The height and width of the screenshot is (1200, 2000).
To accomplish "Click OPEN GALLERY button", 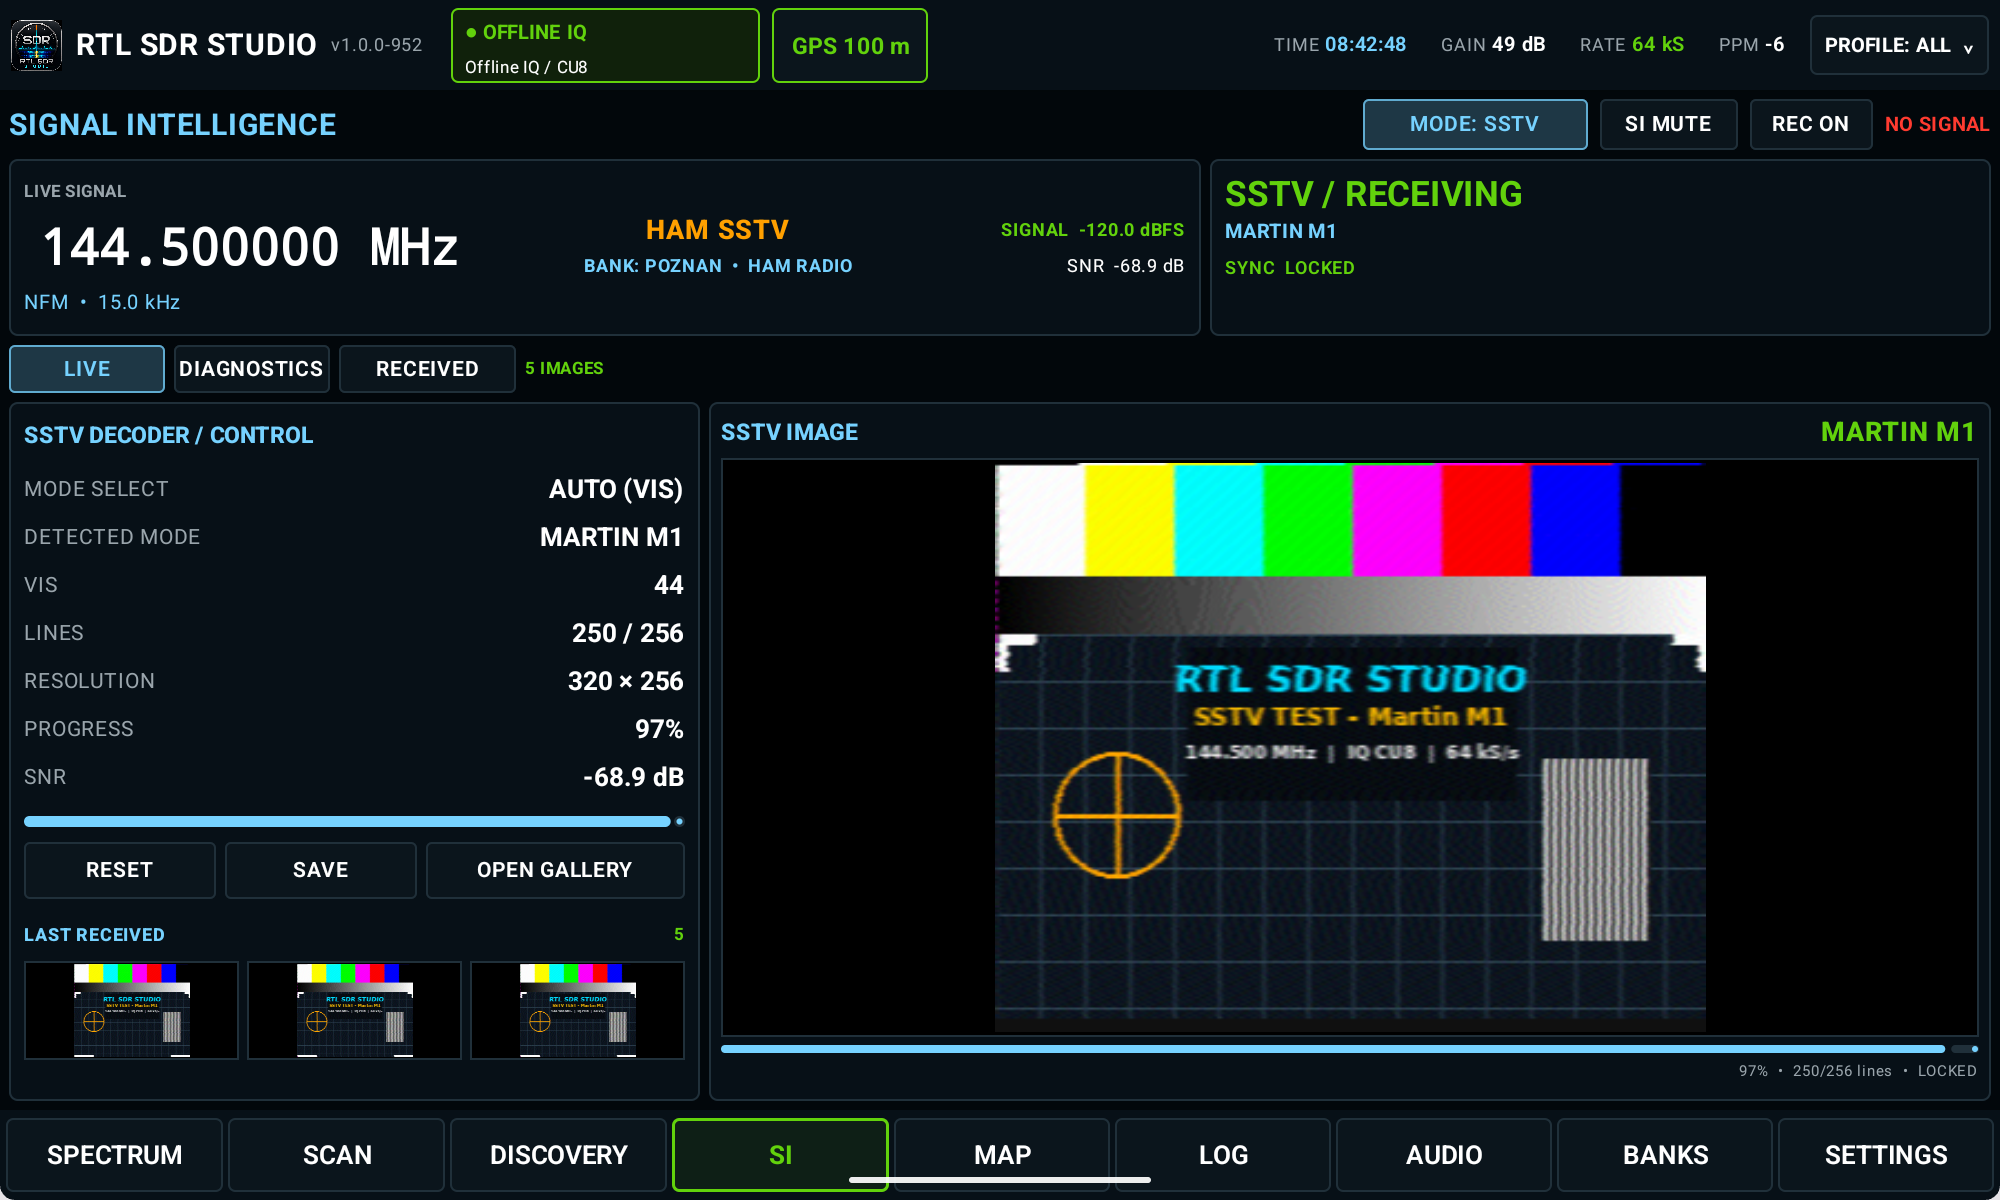I will [x=555, y=870].
